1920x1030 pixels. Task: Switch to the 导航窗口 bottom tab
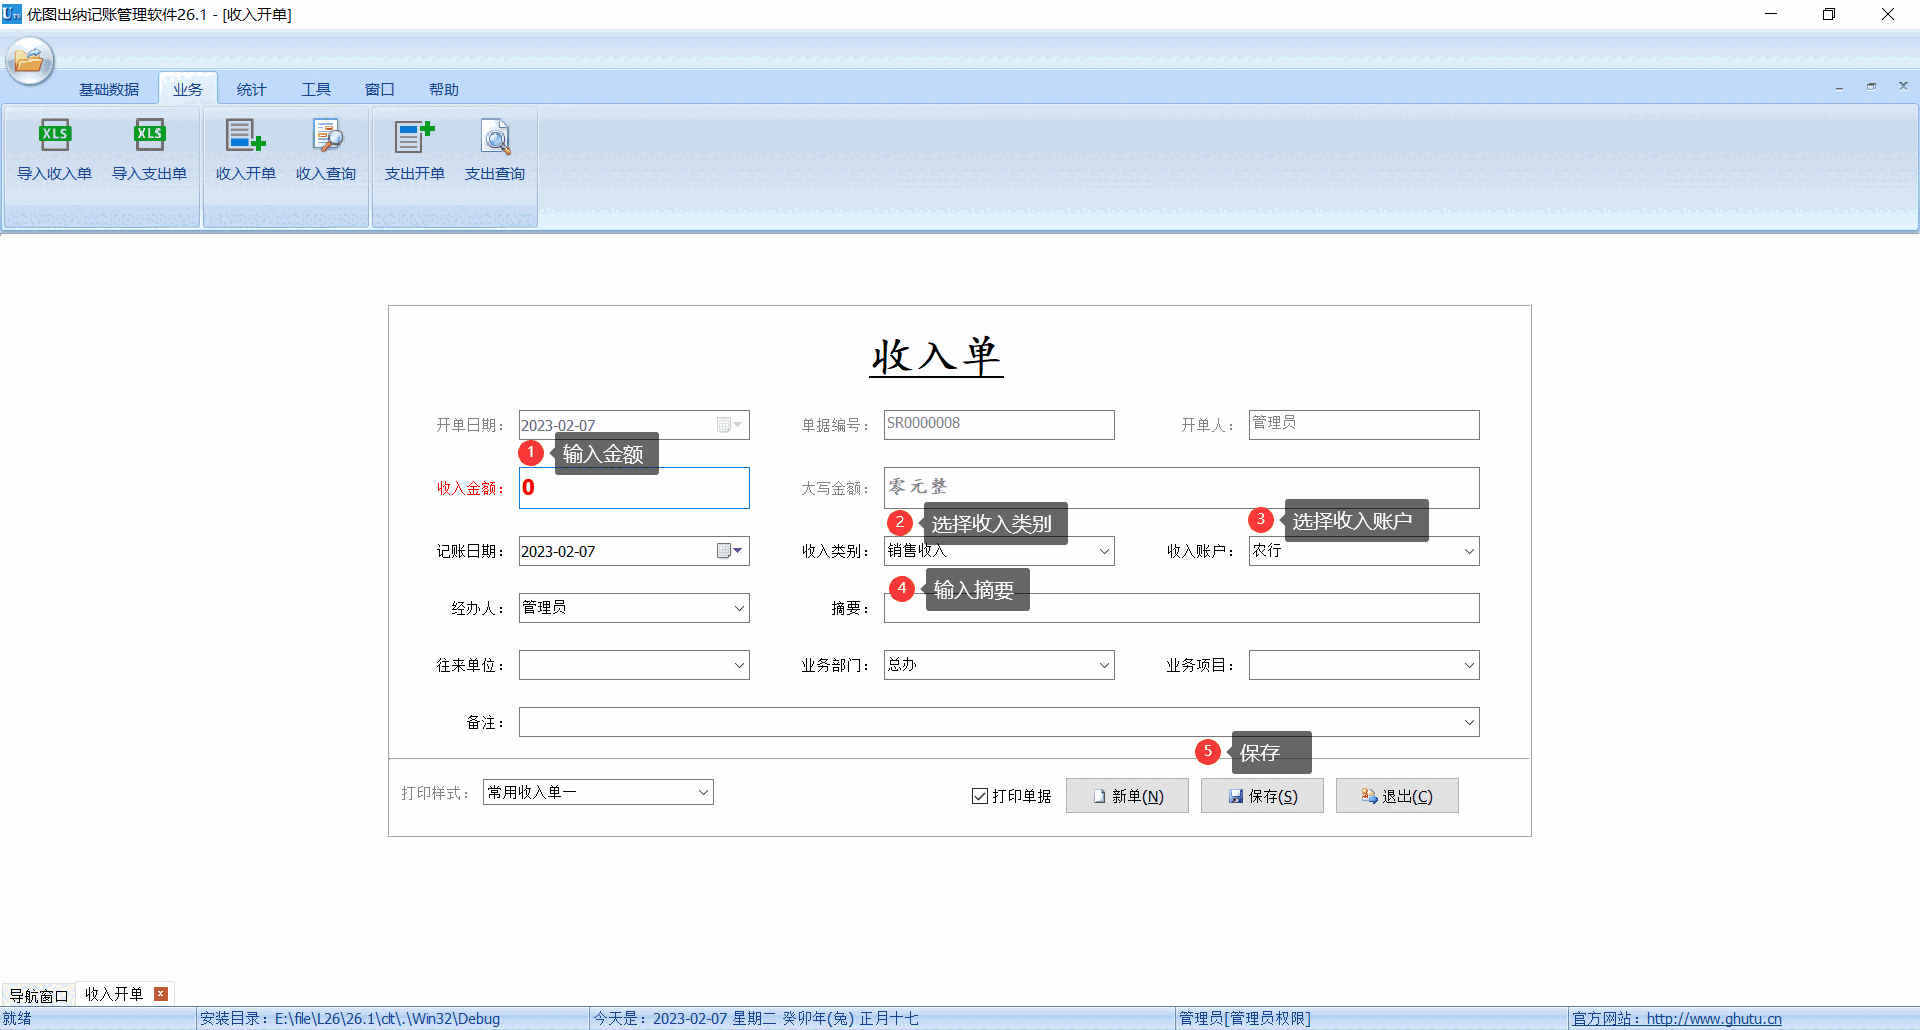37,994
